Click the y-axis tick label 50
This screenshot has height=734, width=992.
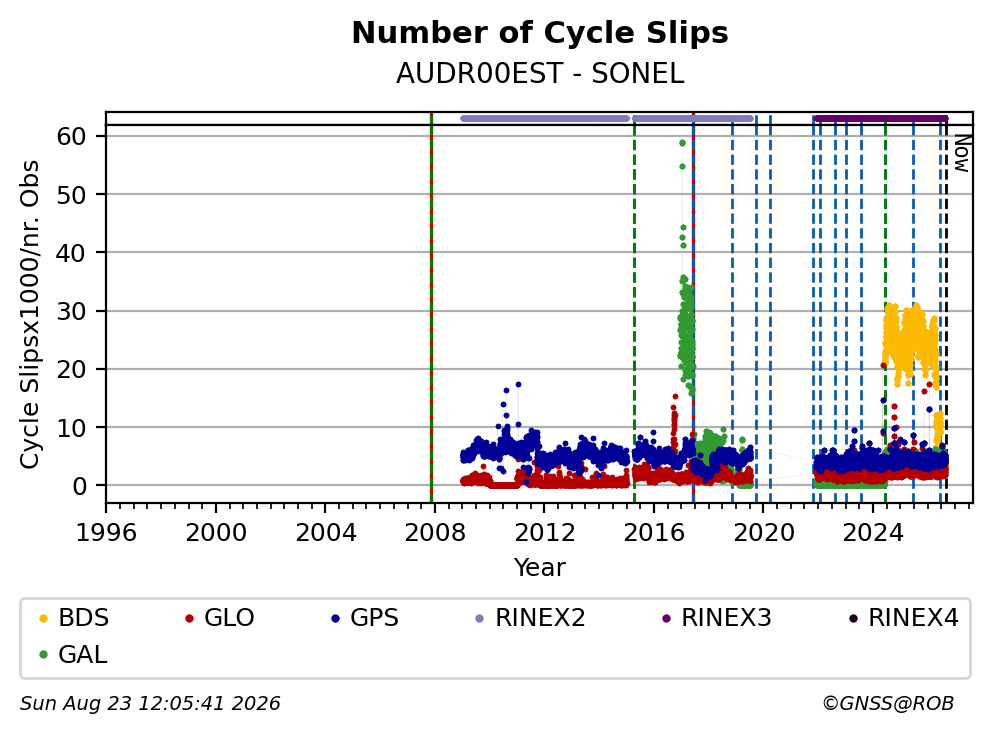71,195
